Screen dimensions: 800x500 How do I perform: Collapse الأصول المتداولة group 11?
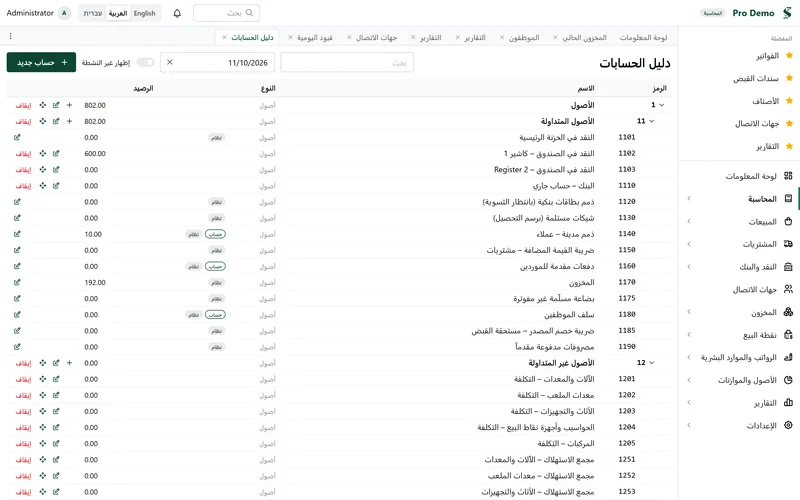[x=652, y=121]
